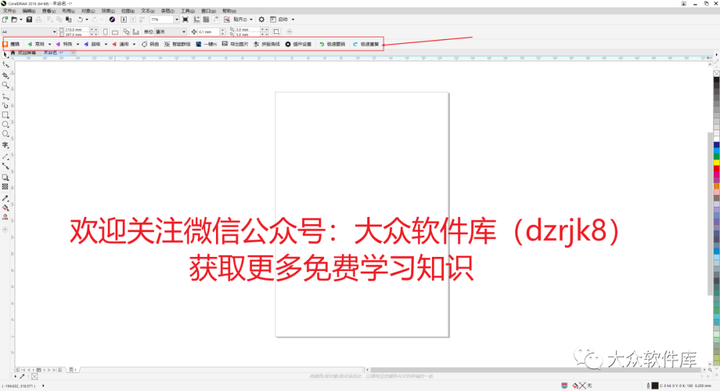This screenshot has width=720, height=391.
Task: Open the zoom level dropdown
Action: 177,19
